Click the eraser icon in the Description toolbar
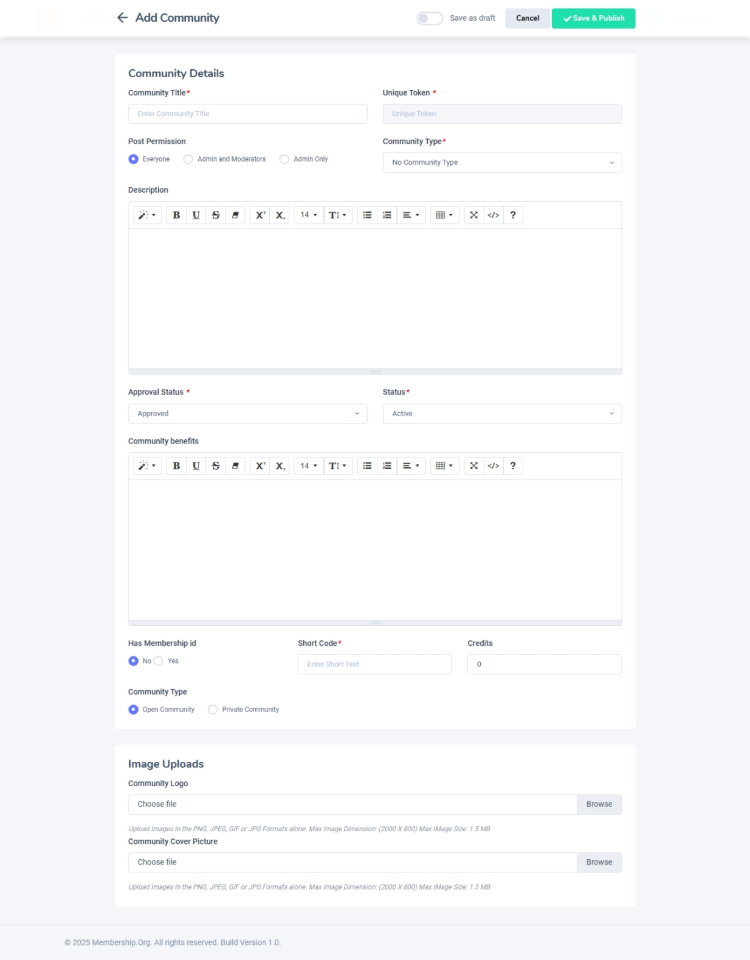Image resolution: width=750 pixels, height=960 pixels. tap(235, 215)
